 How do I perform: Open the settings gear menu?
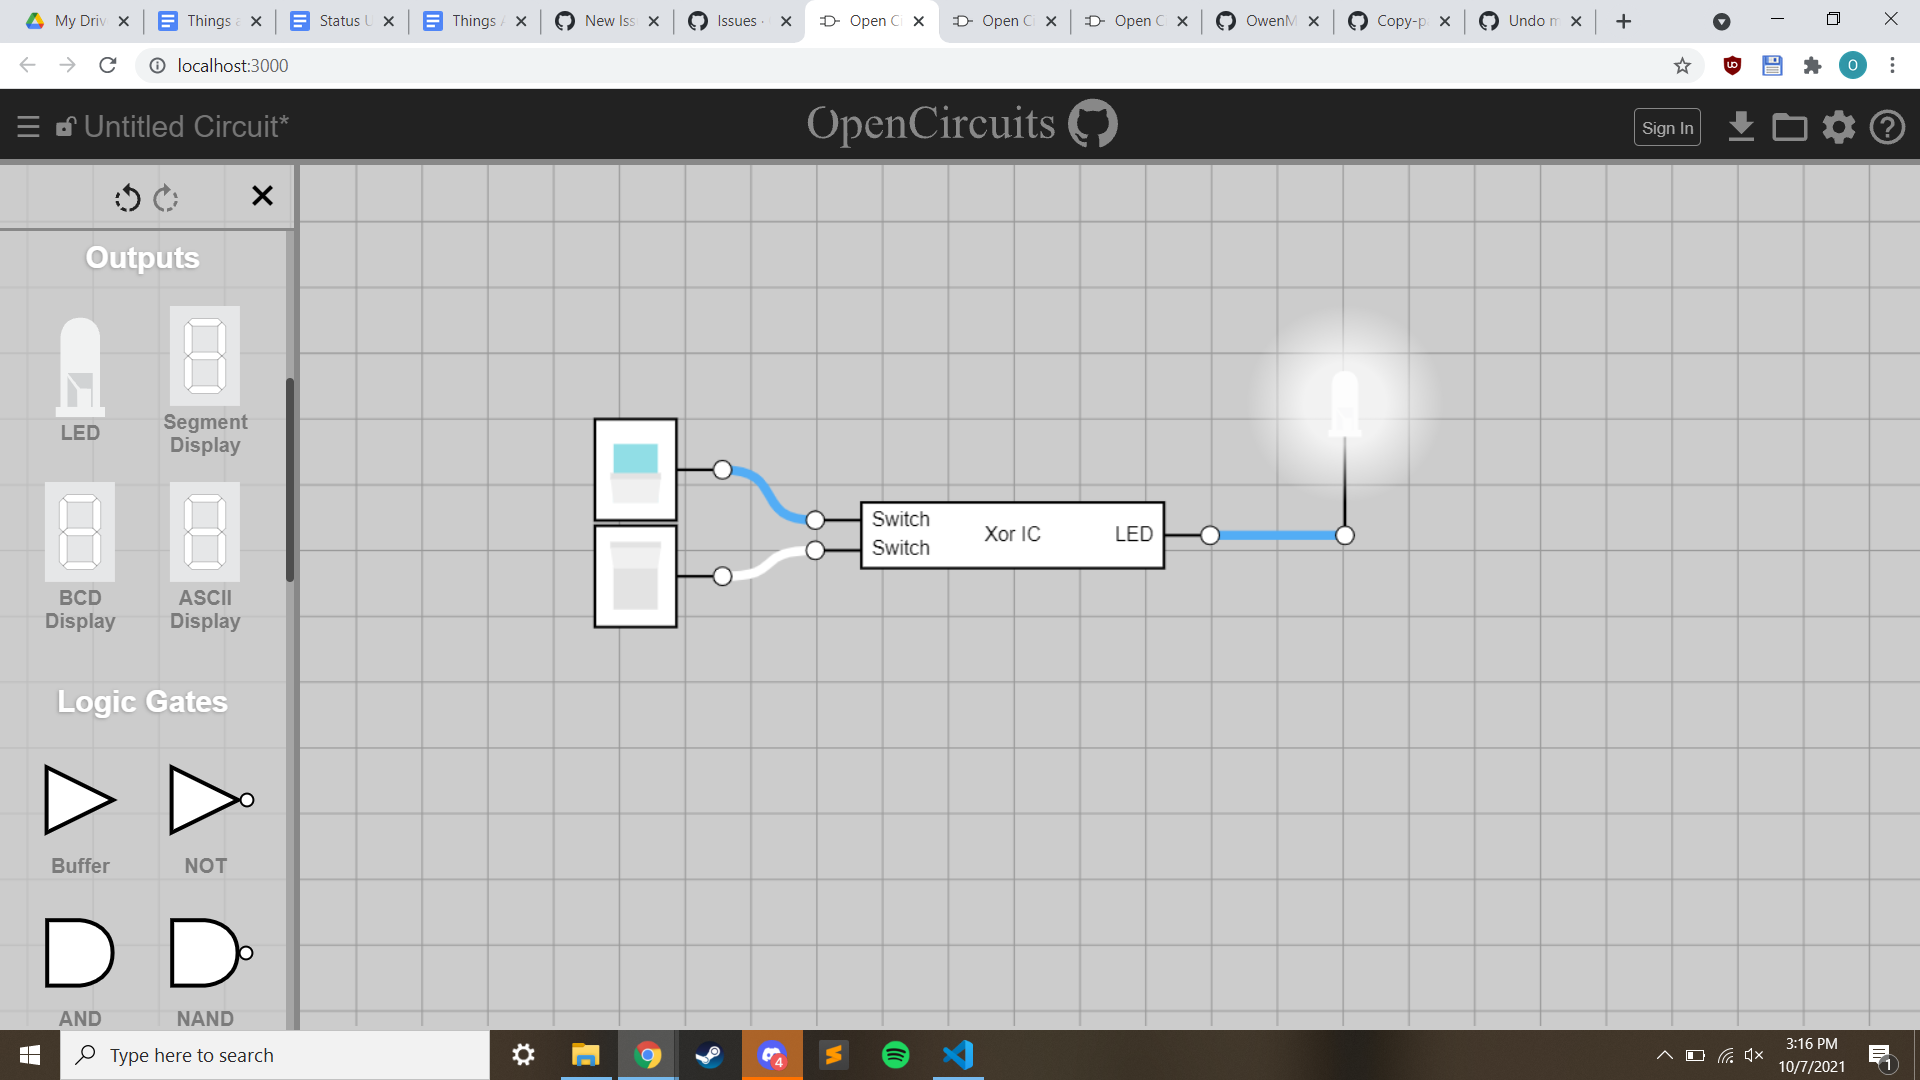pos(1839,127)
